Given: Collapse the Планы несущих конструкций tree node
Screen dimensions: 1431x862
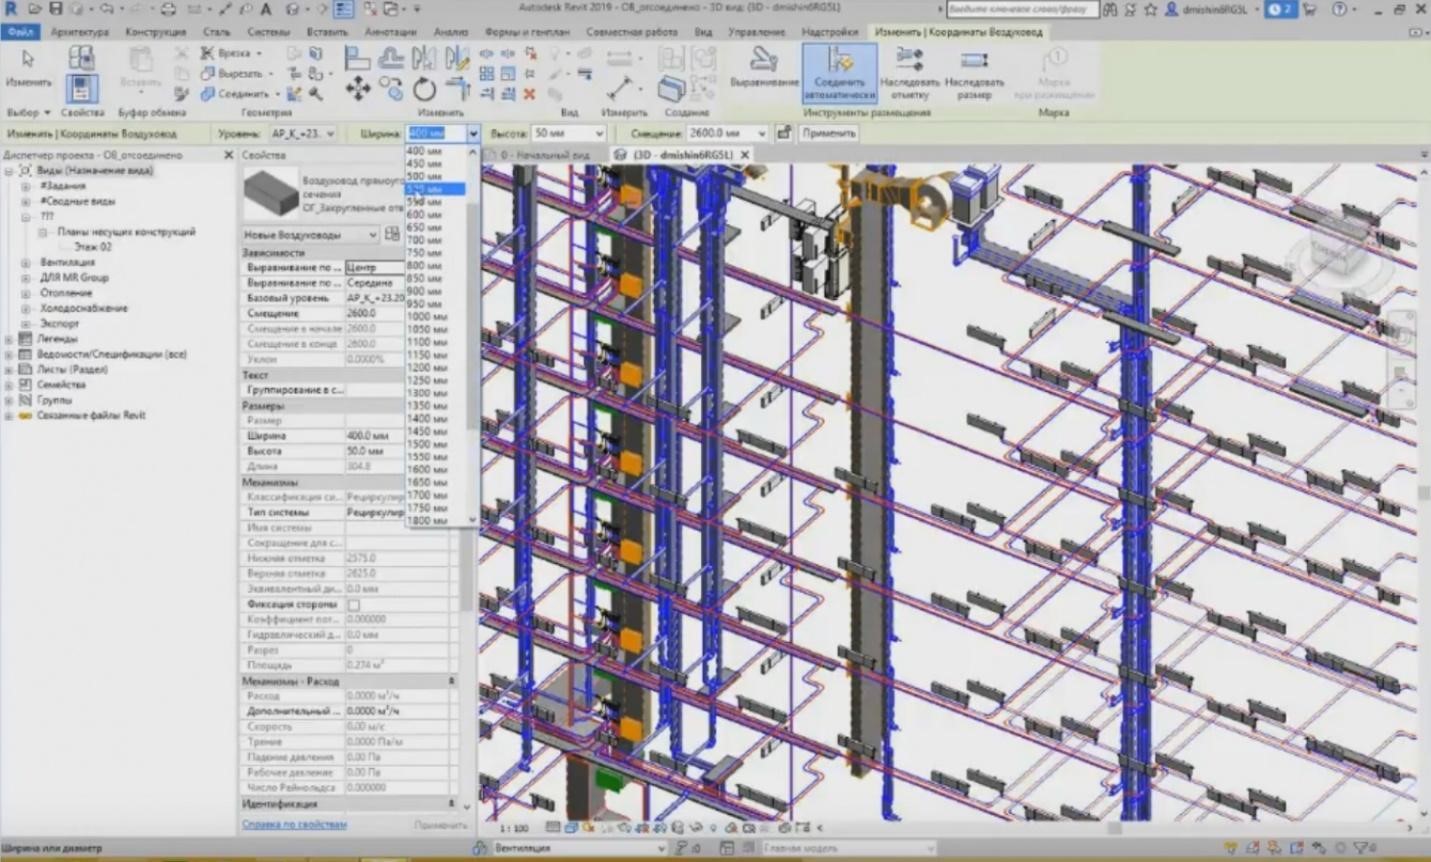Looking at the screenshot, I should pyautogui.click(x=42, y=232).
